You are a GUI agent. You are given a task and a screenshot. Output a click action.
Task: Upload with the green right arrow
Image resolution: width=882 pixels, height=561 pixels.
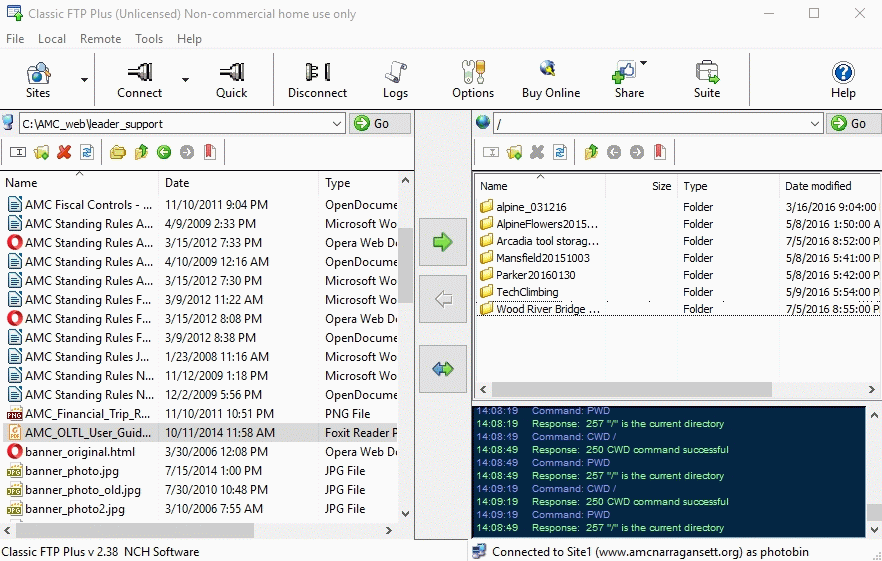(443, 242)
